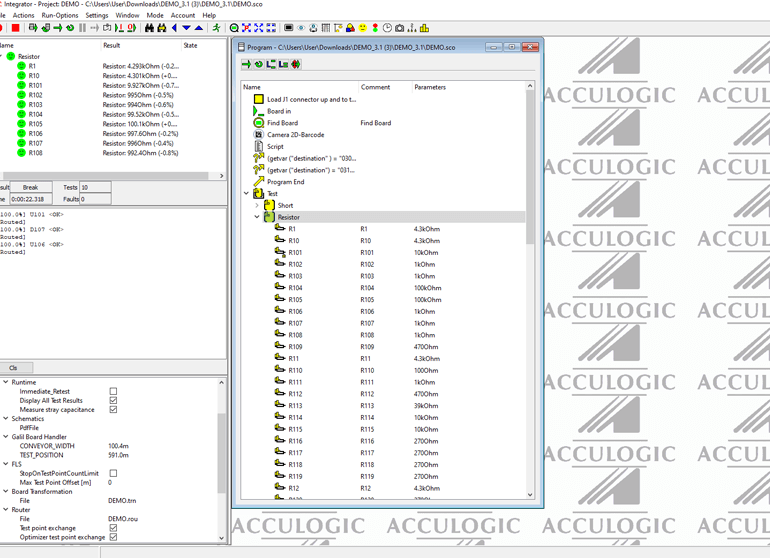Open the Account menu

coord(183,15)
